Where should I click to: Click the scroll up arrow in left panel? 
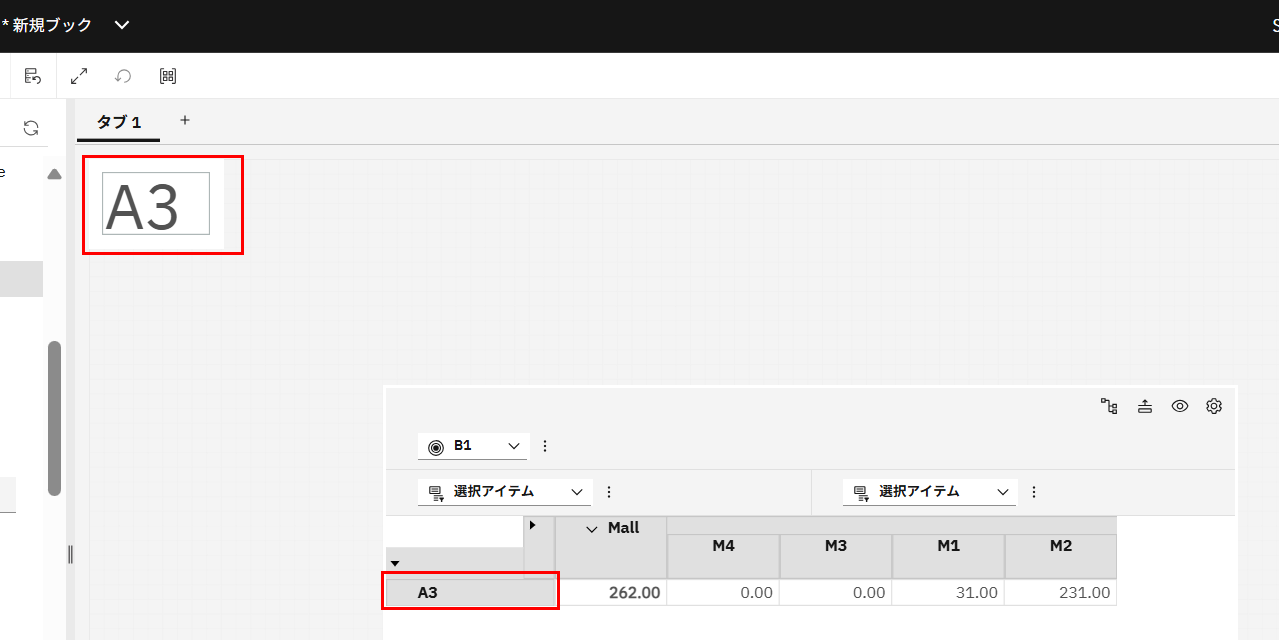click(x=55, y=174)
